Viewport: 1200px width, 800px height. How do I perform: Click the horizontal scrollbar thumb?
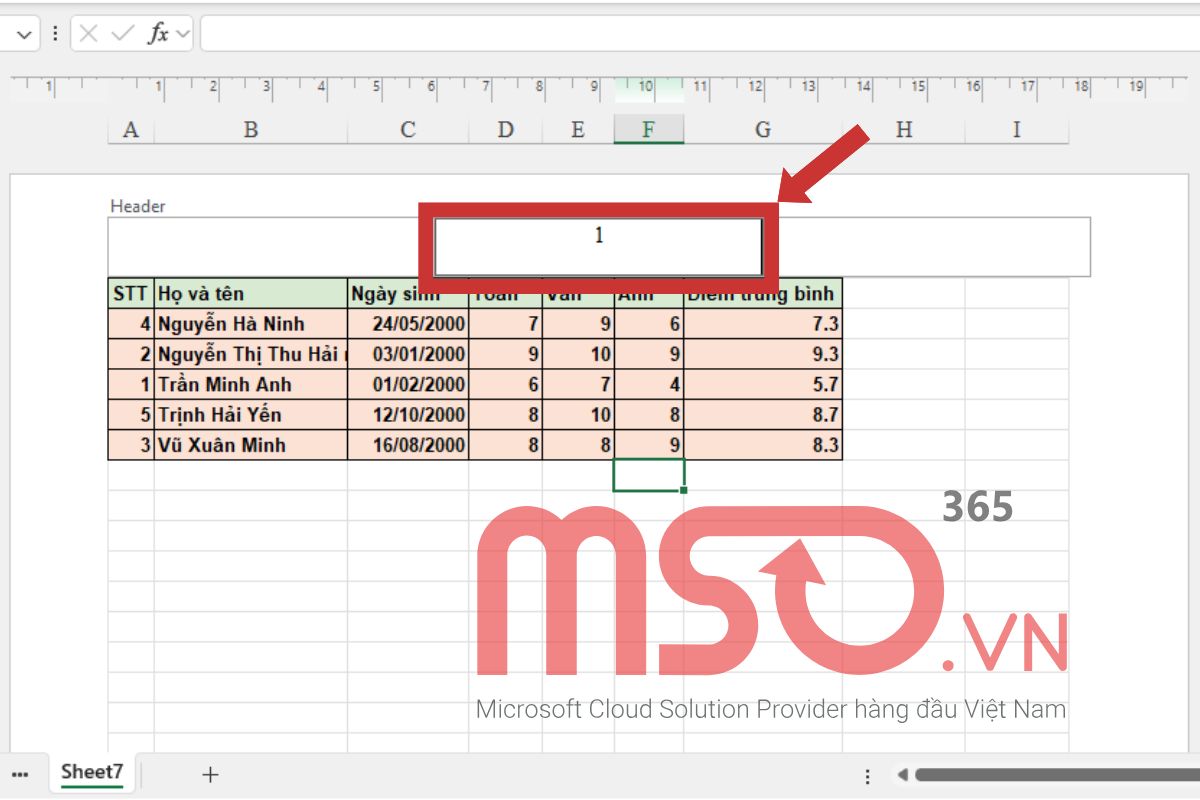(1057, 774)
